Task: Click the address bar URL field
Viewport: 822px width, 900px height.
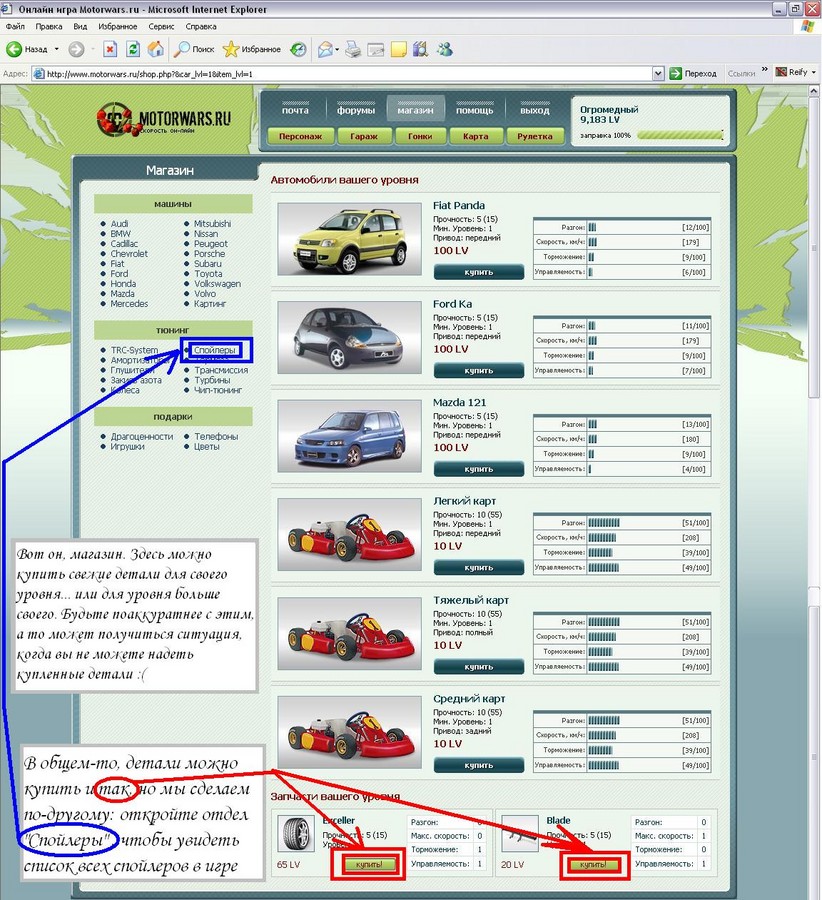Action: click(x=342, y=73)
